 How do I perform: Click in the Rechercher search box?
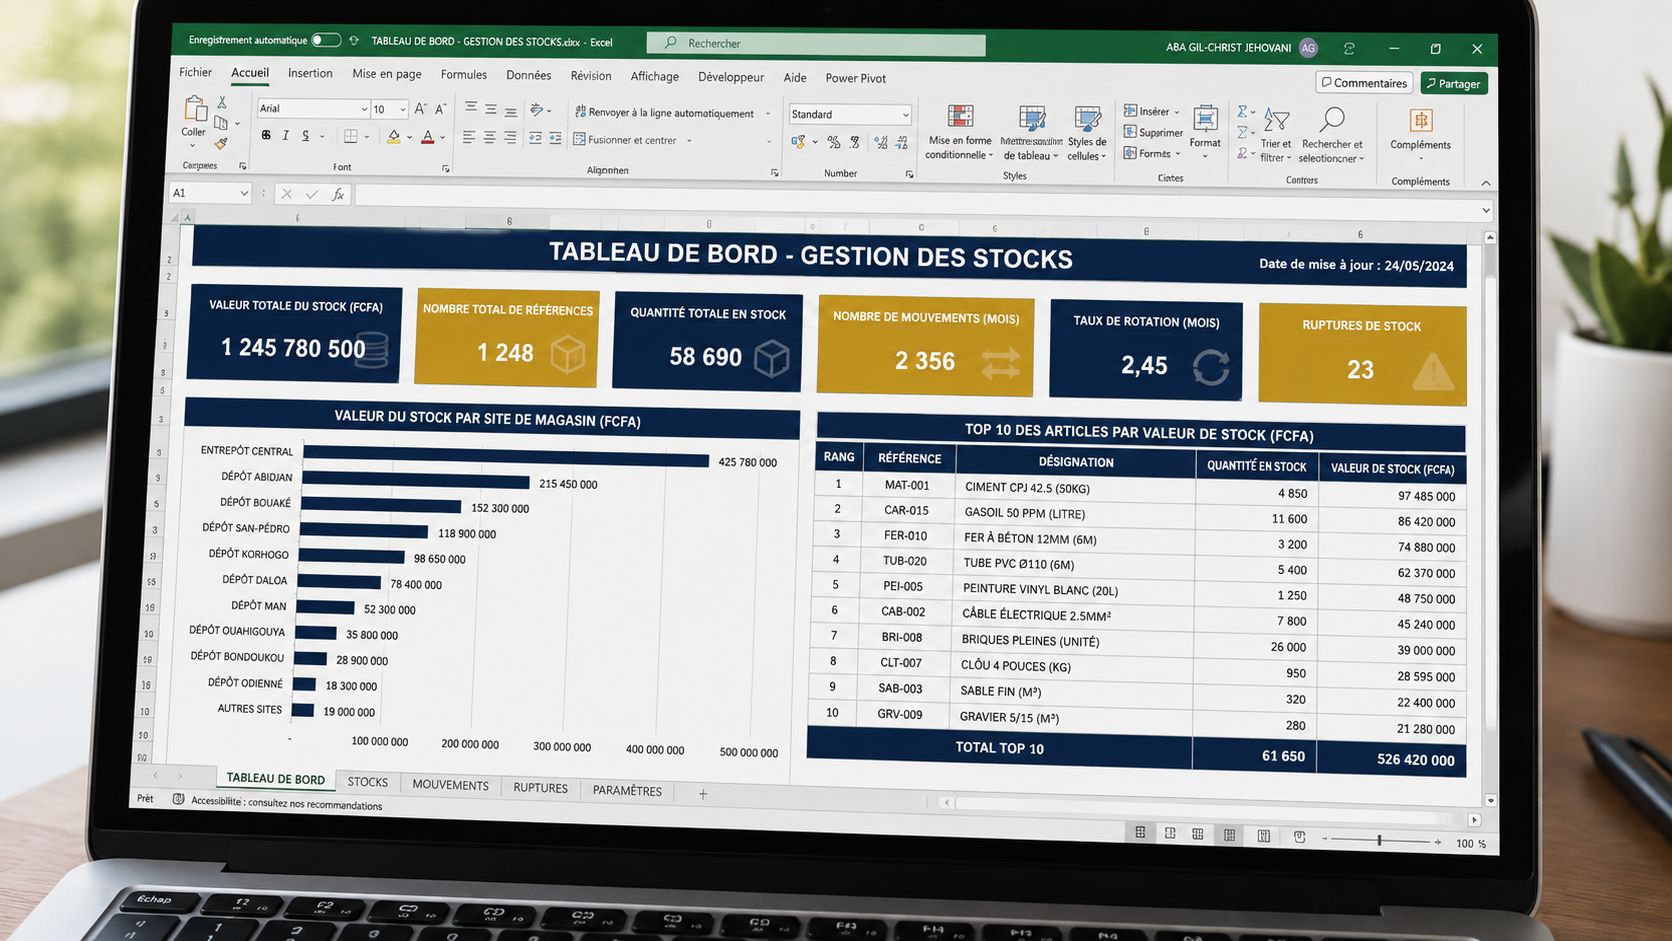(816, 44)
